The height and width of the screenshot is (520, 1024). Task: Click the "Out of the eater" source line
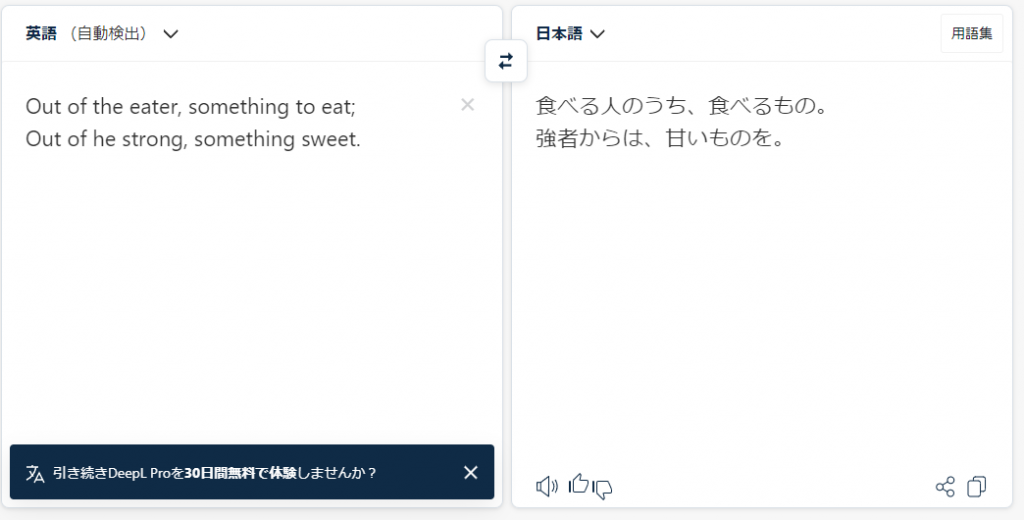(x=190, y=106)
